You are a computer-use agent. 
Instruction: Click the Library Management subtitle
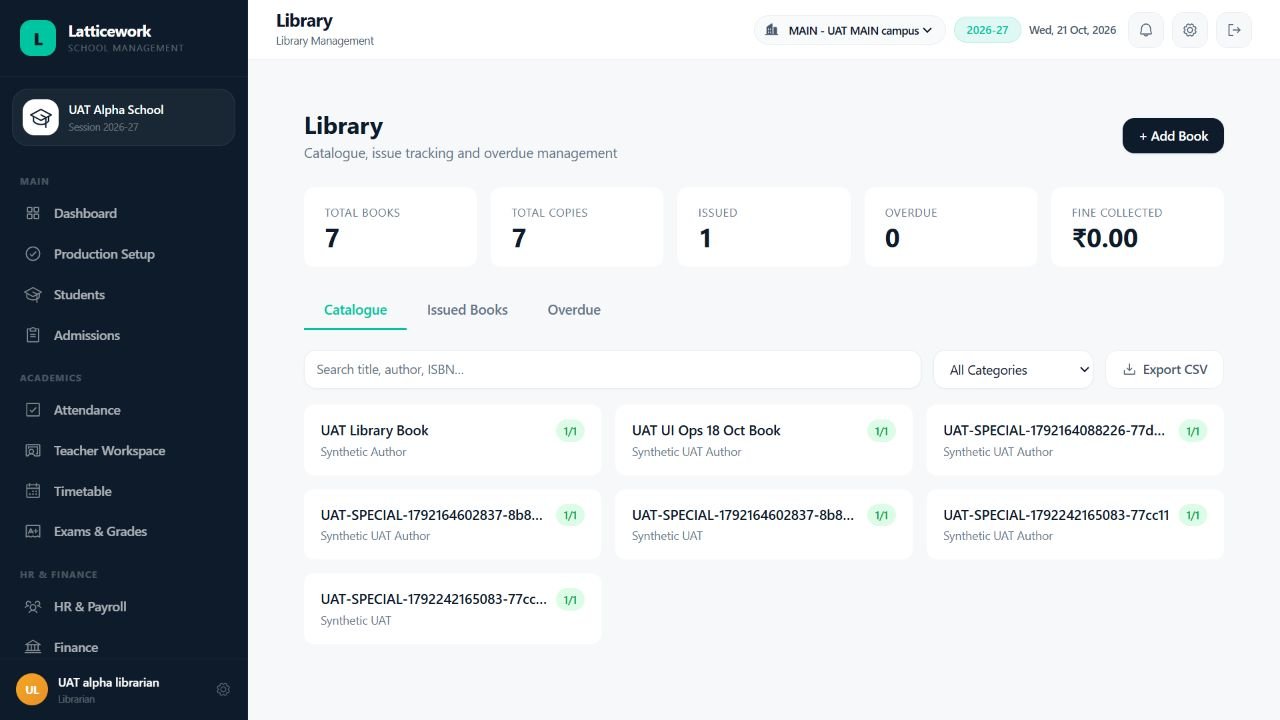(325, 41)
